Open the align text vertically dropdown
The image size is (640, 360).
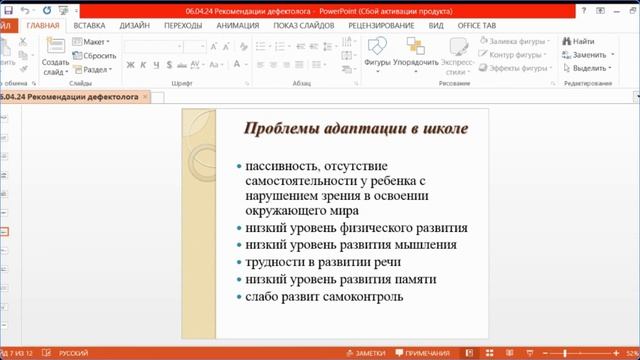click(x=349, y=56)
